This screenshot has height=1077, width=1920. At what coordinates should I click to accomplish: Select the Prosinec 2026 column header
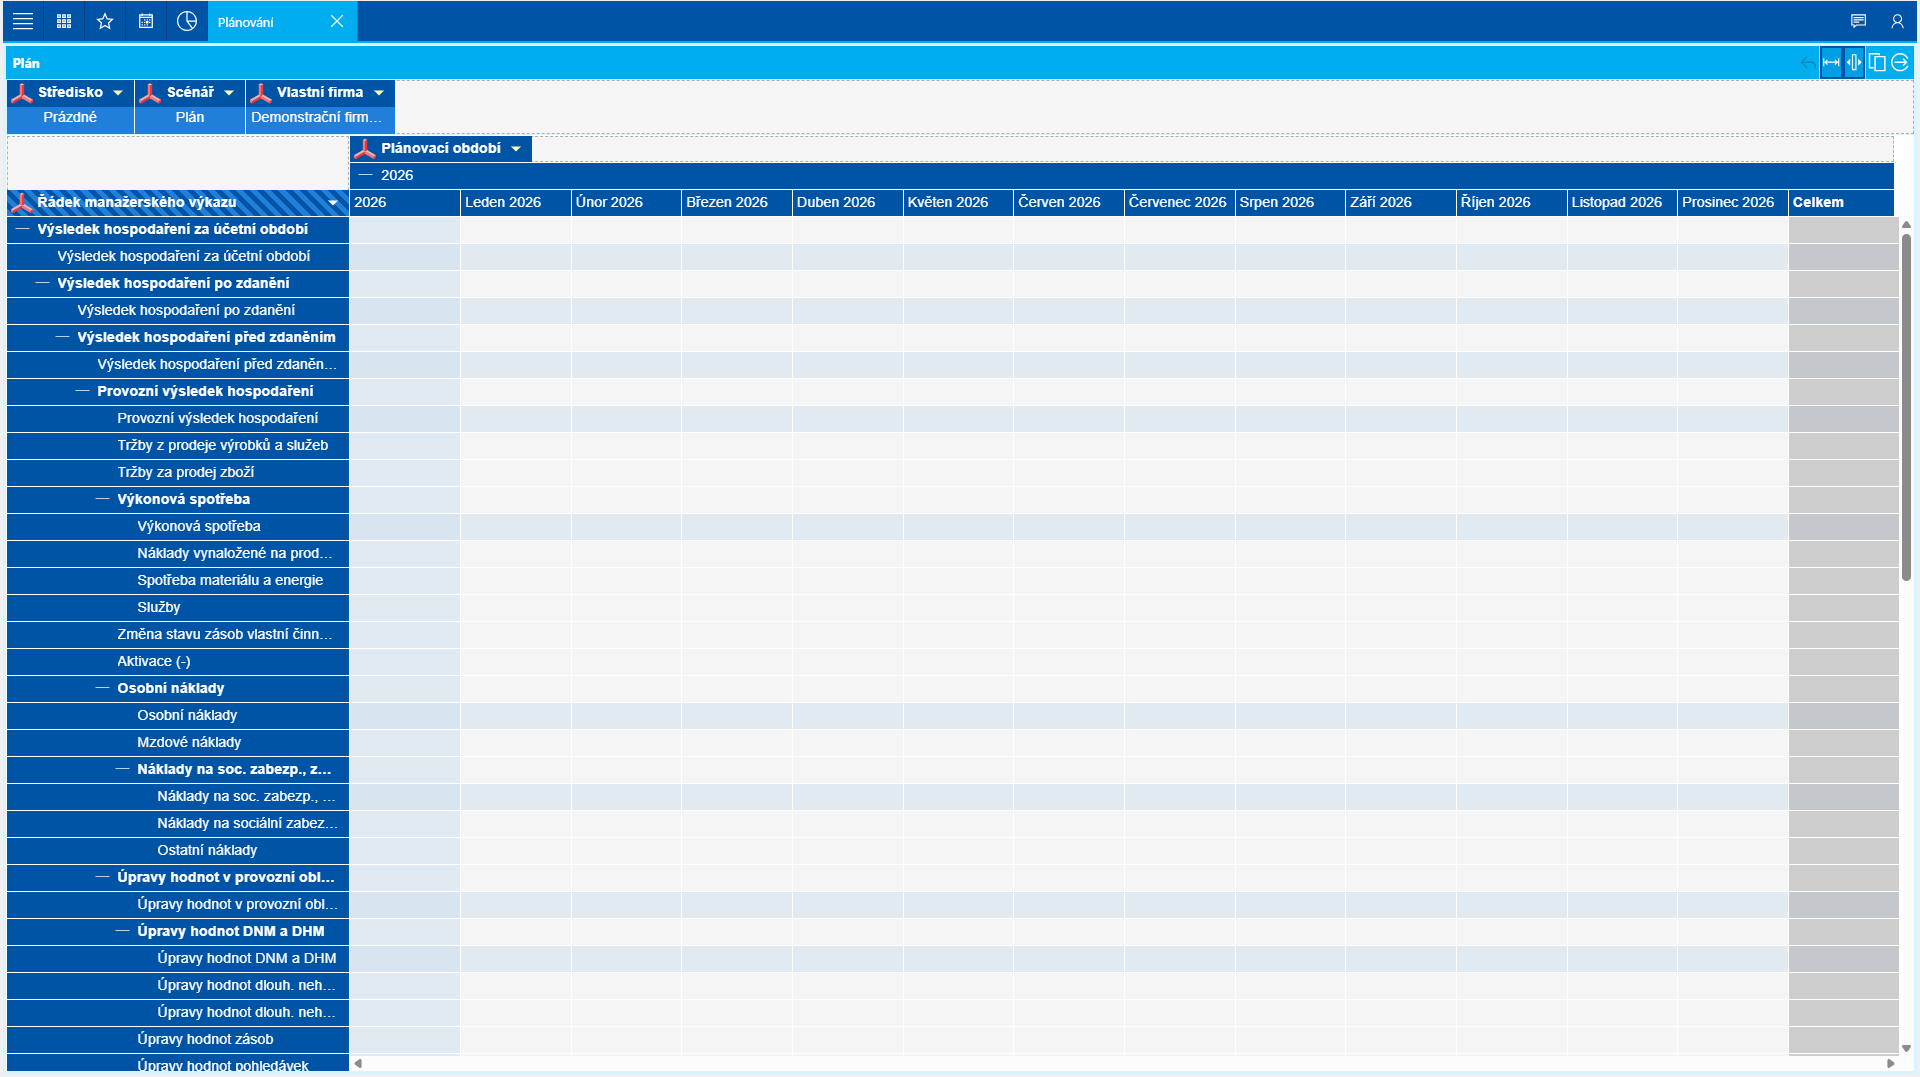(x=1733, y=203)
